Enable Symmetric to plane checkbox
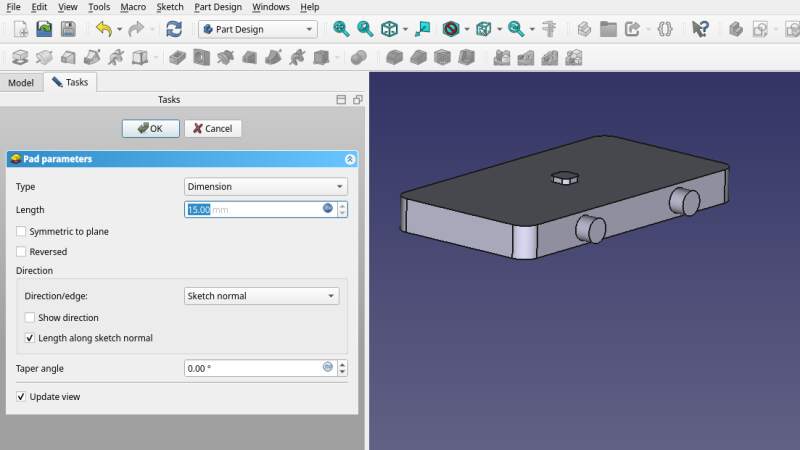This screenshot has height=450, width=800. [21, 232]
